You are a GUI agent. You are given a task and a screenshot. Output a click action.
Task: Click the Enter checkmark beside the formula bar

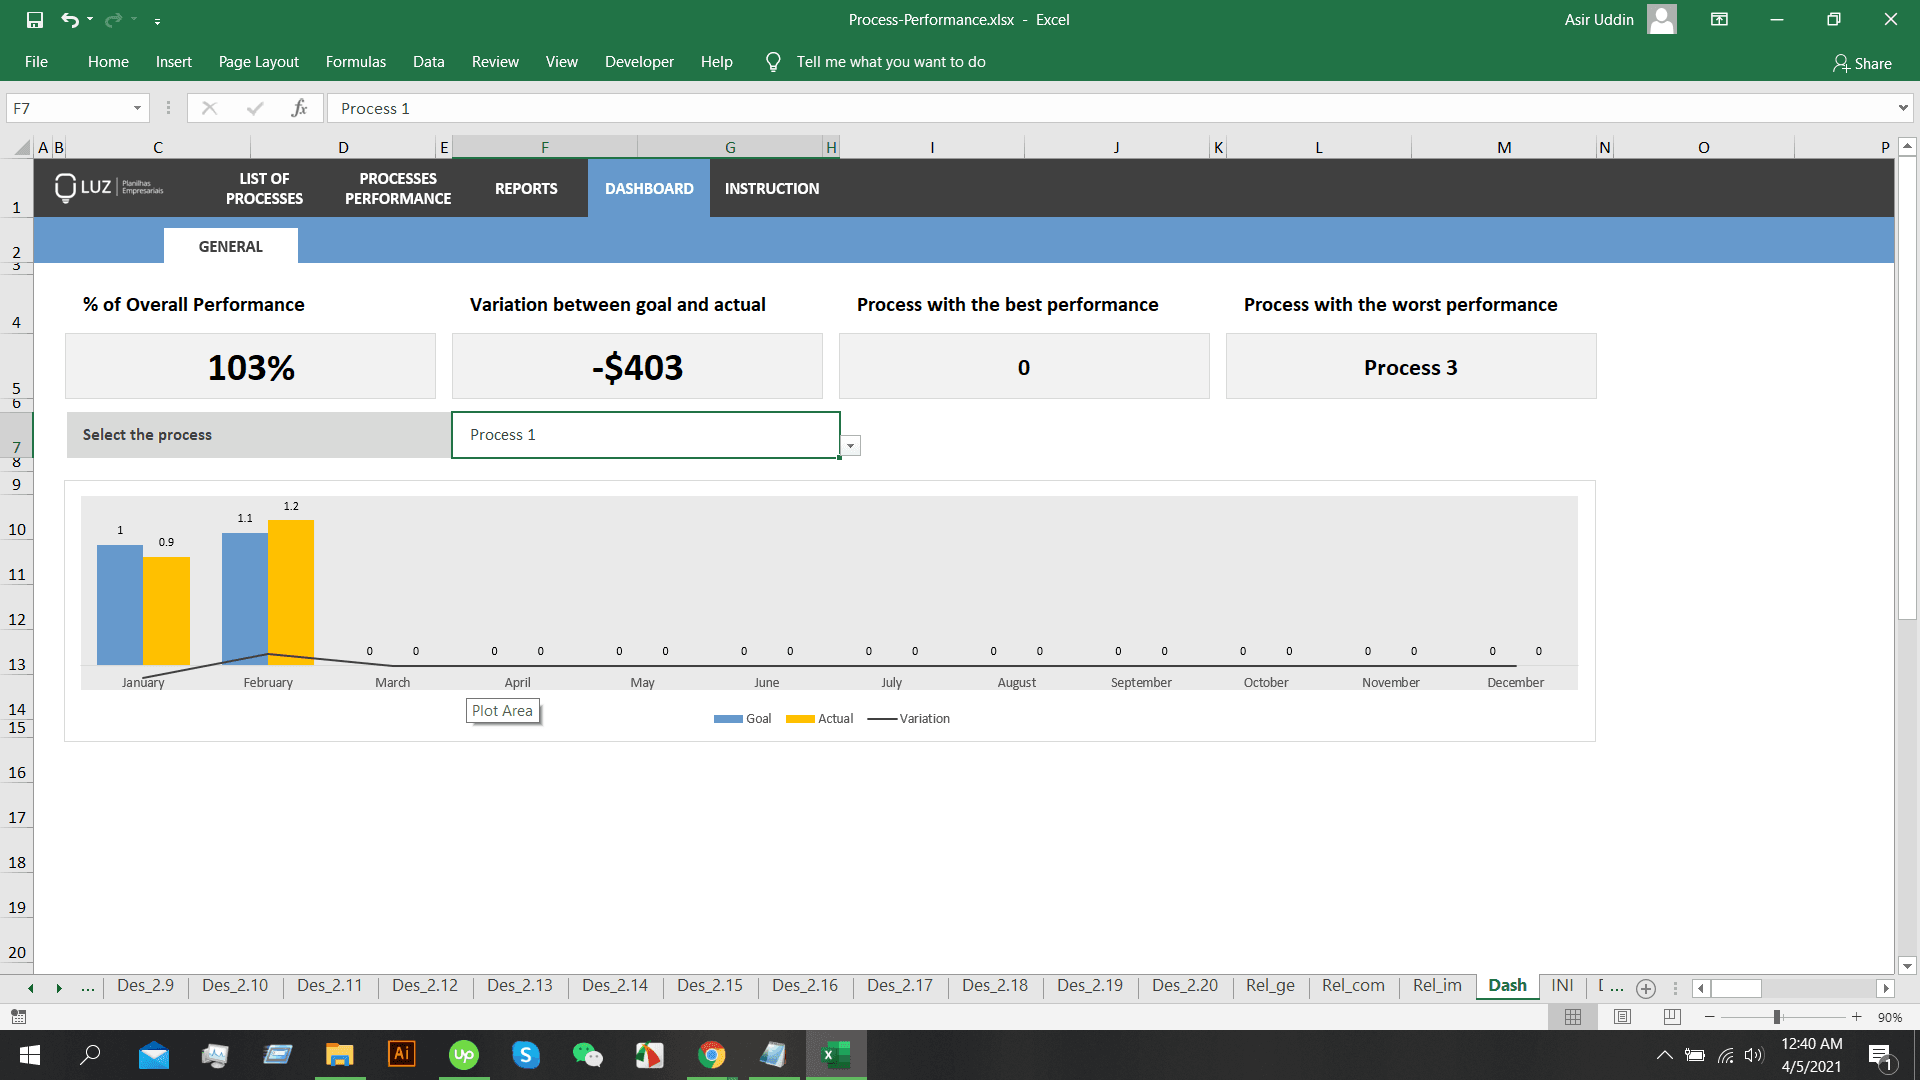(x=256, y=108)
